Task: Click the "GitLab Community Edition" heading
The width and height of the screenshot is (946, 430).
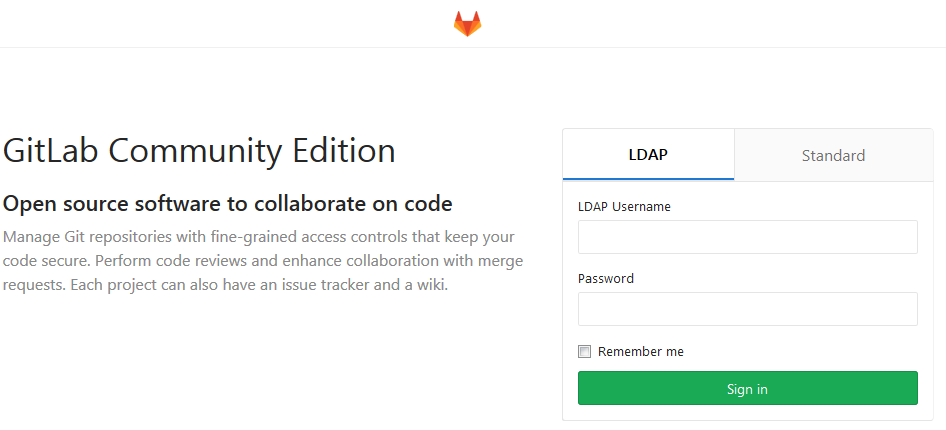Action: [200, 151]
